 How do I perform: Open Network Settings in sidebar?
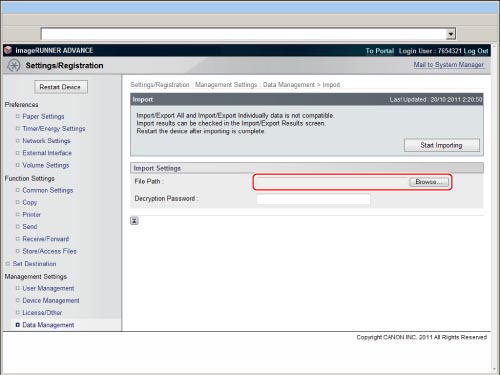point(46,141)
